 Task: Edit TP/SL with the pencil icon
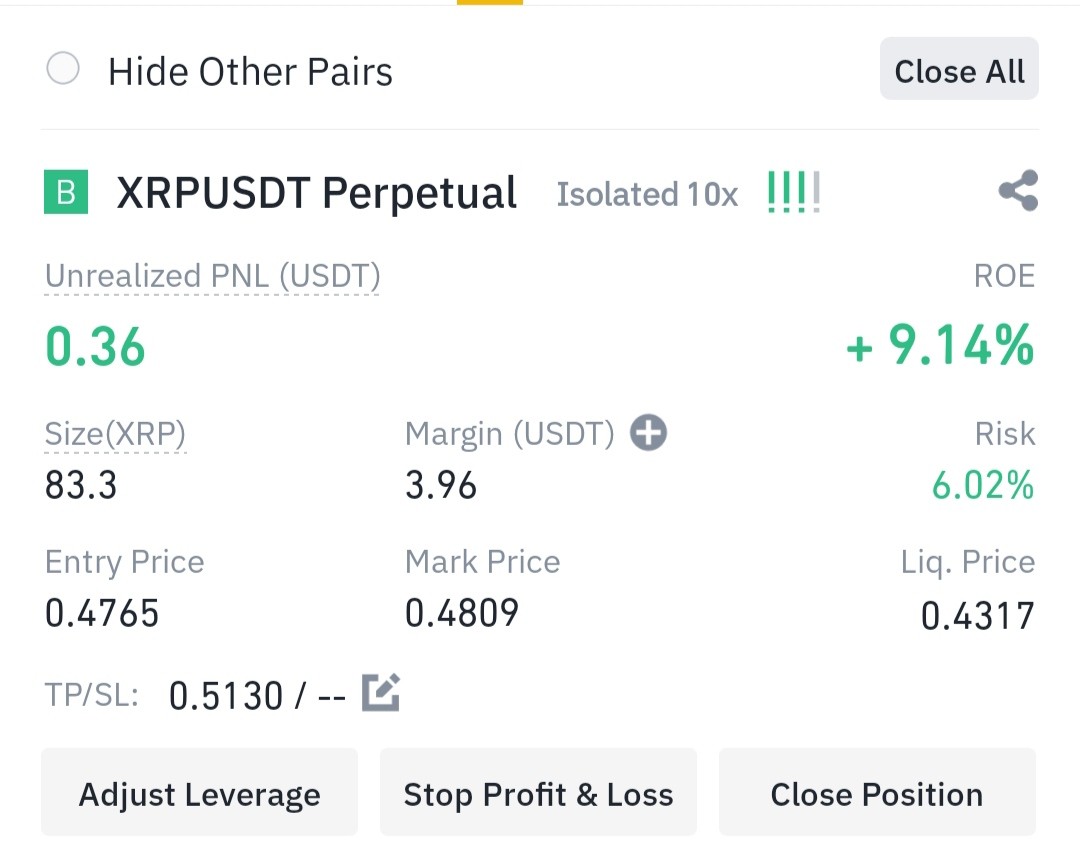[381, 692]
